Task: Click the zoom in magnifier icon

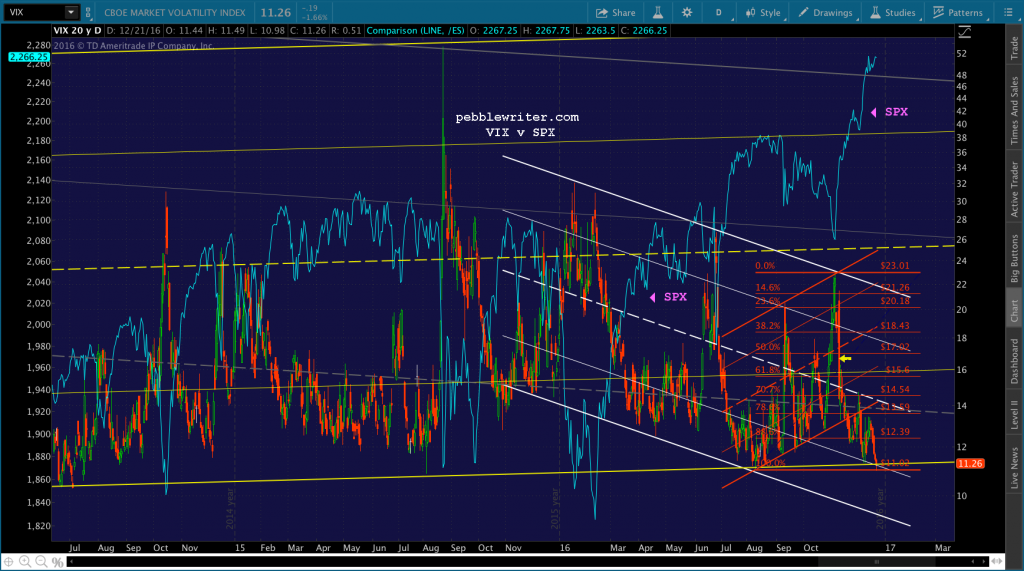Action: (25, 561)
